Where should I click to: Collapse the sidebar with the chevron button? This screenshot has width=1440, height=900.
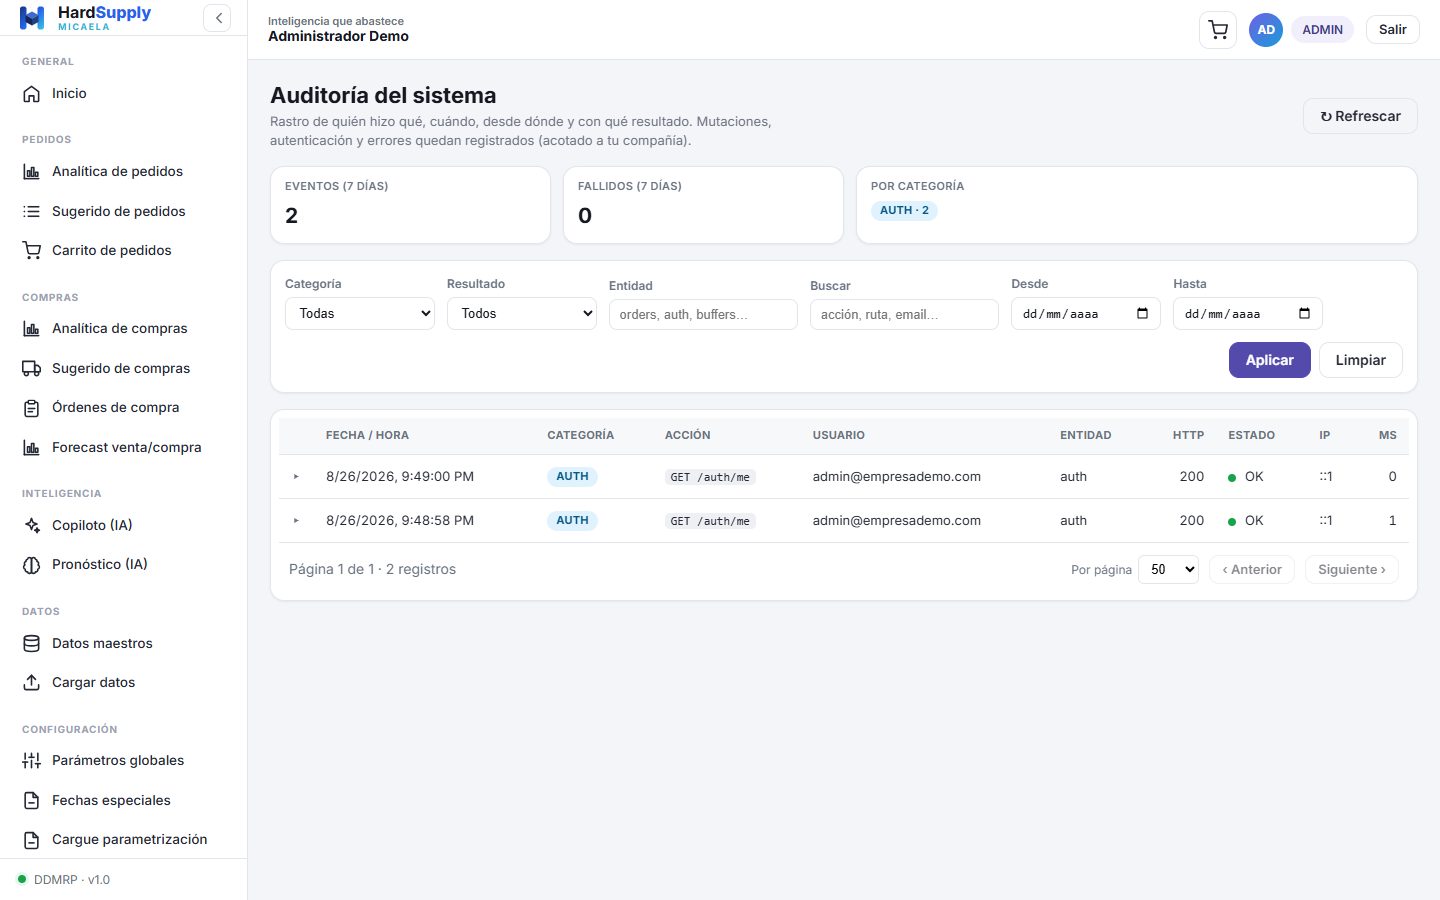click(x=217, y=18)
